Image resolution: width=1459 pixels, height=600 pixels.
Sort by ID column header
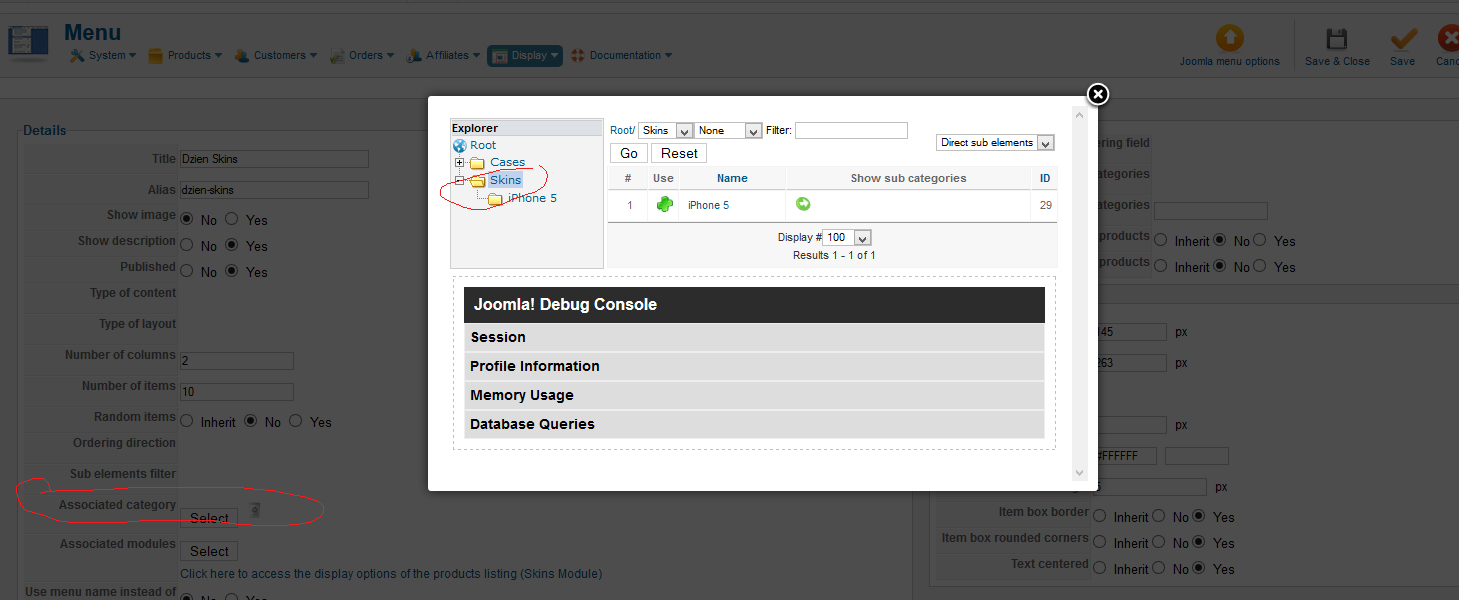1045,178
